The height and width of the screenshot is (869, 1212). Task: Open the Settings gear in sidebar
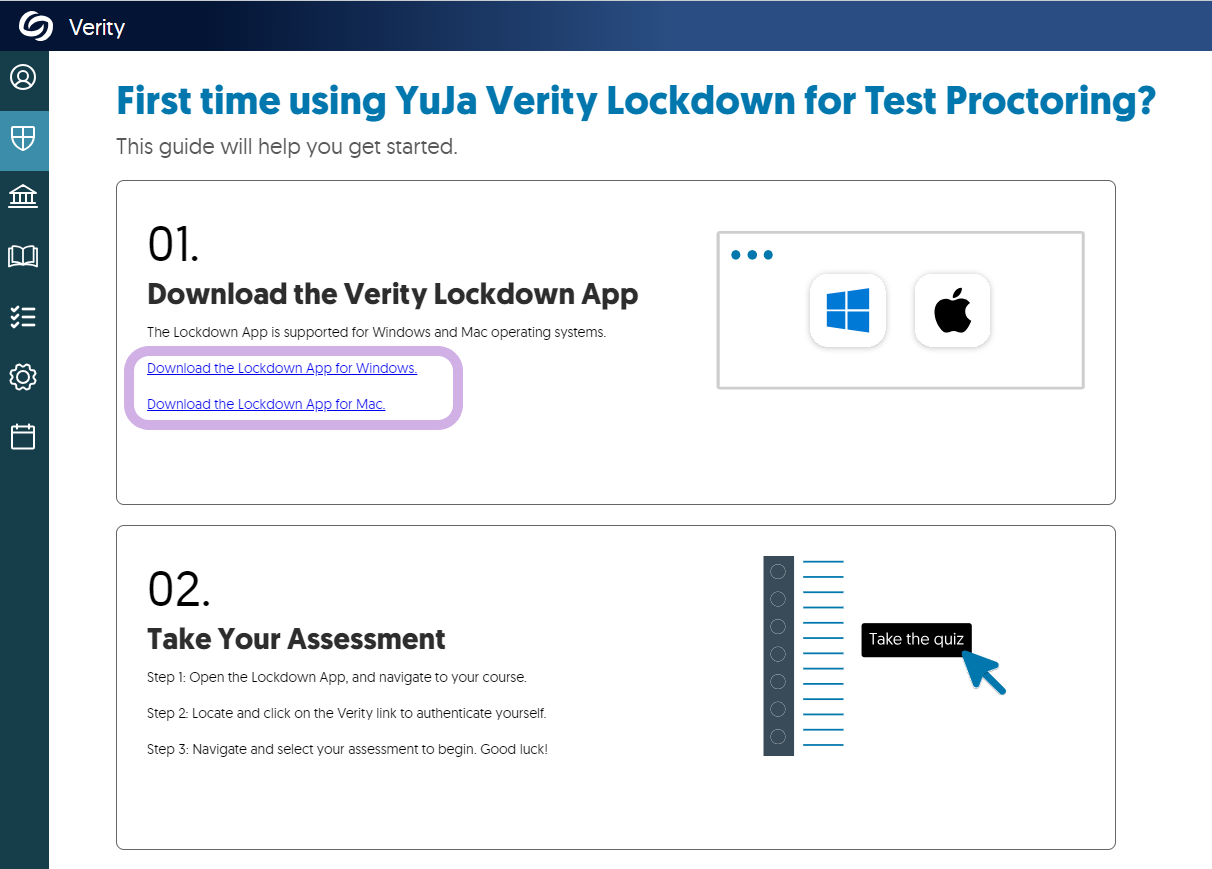click(x=23, y=377)
